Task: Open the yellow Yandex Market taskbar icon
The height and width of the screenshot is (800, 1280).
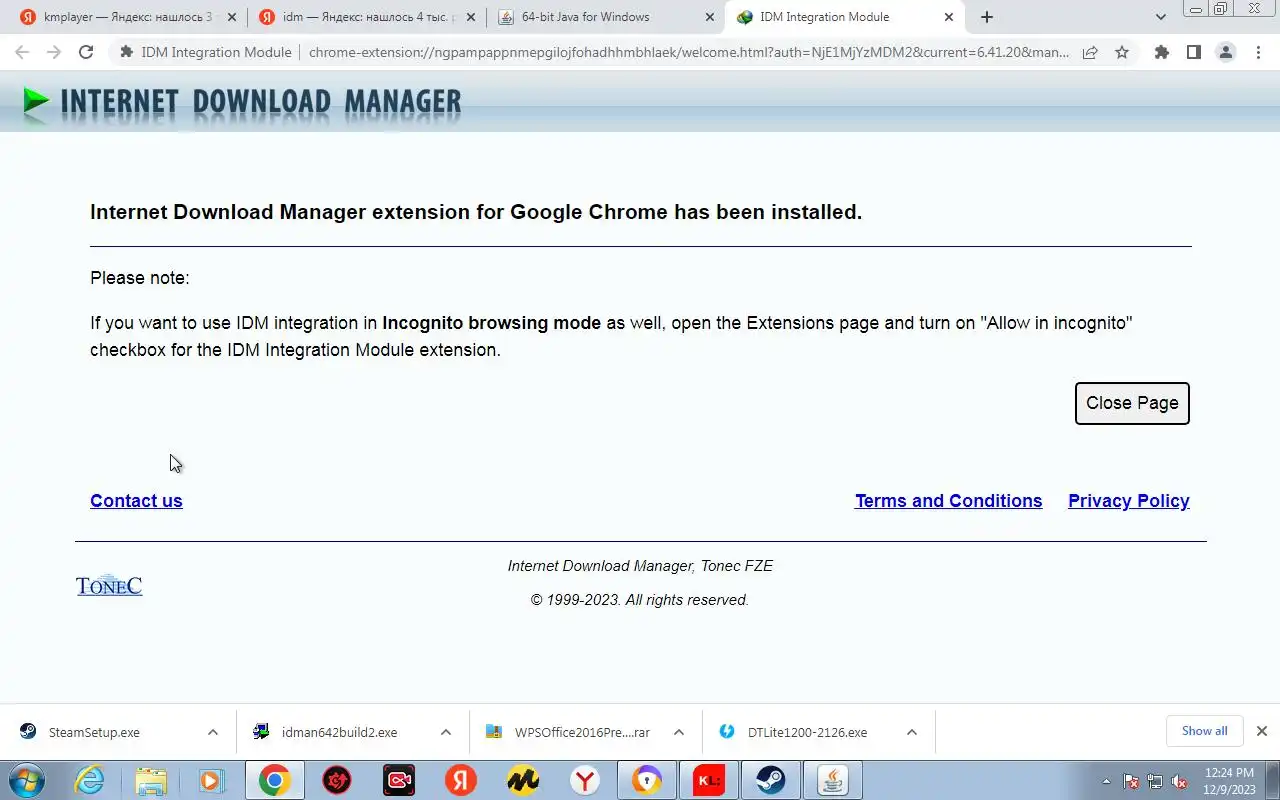Action: point(523,780)
